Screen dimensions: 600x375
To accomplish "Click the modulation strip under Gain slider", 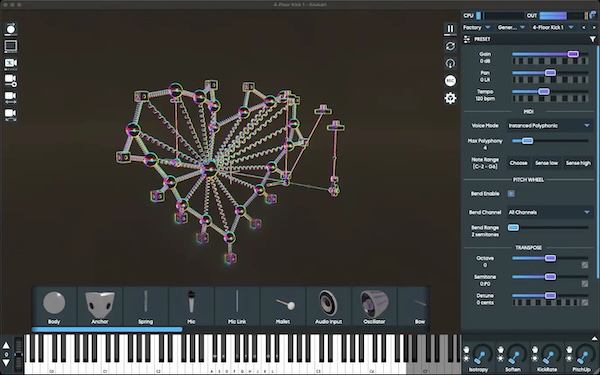I will point(550,61).
